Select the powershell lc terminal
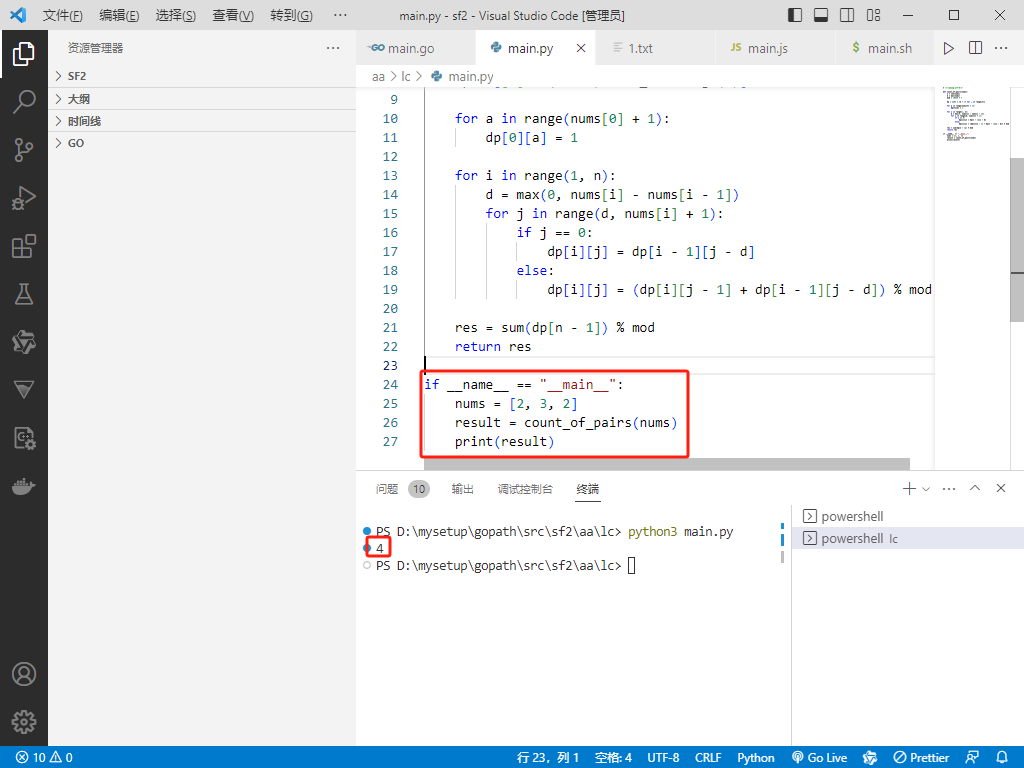1024x768 pixels. click(x=908, y=539)
